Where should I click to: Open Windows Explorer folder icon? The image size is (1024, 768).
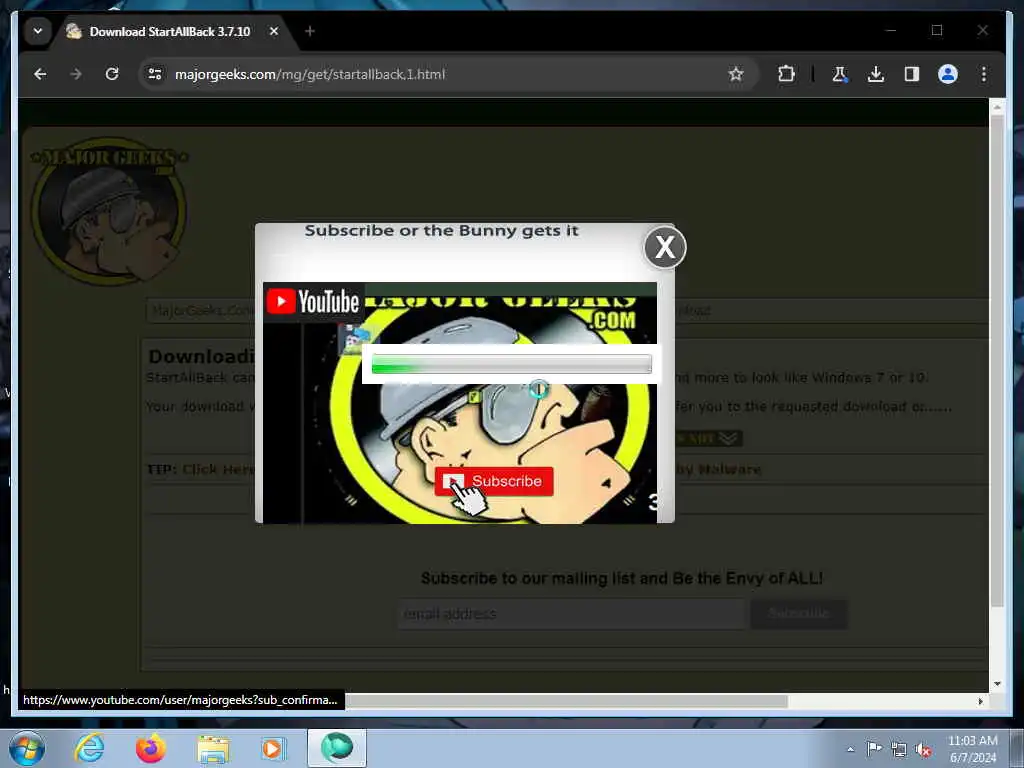(x=213, y=748)
